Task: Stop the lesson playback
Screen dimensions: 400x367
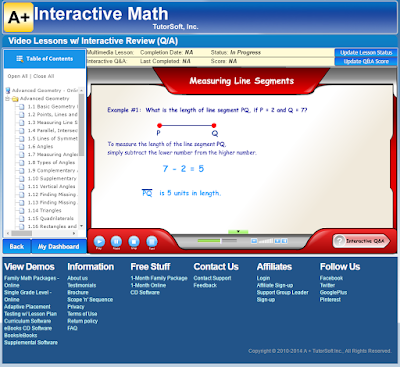Action: click(x=134, y=241)
